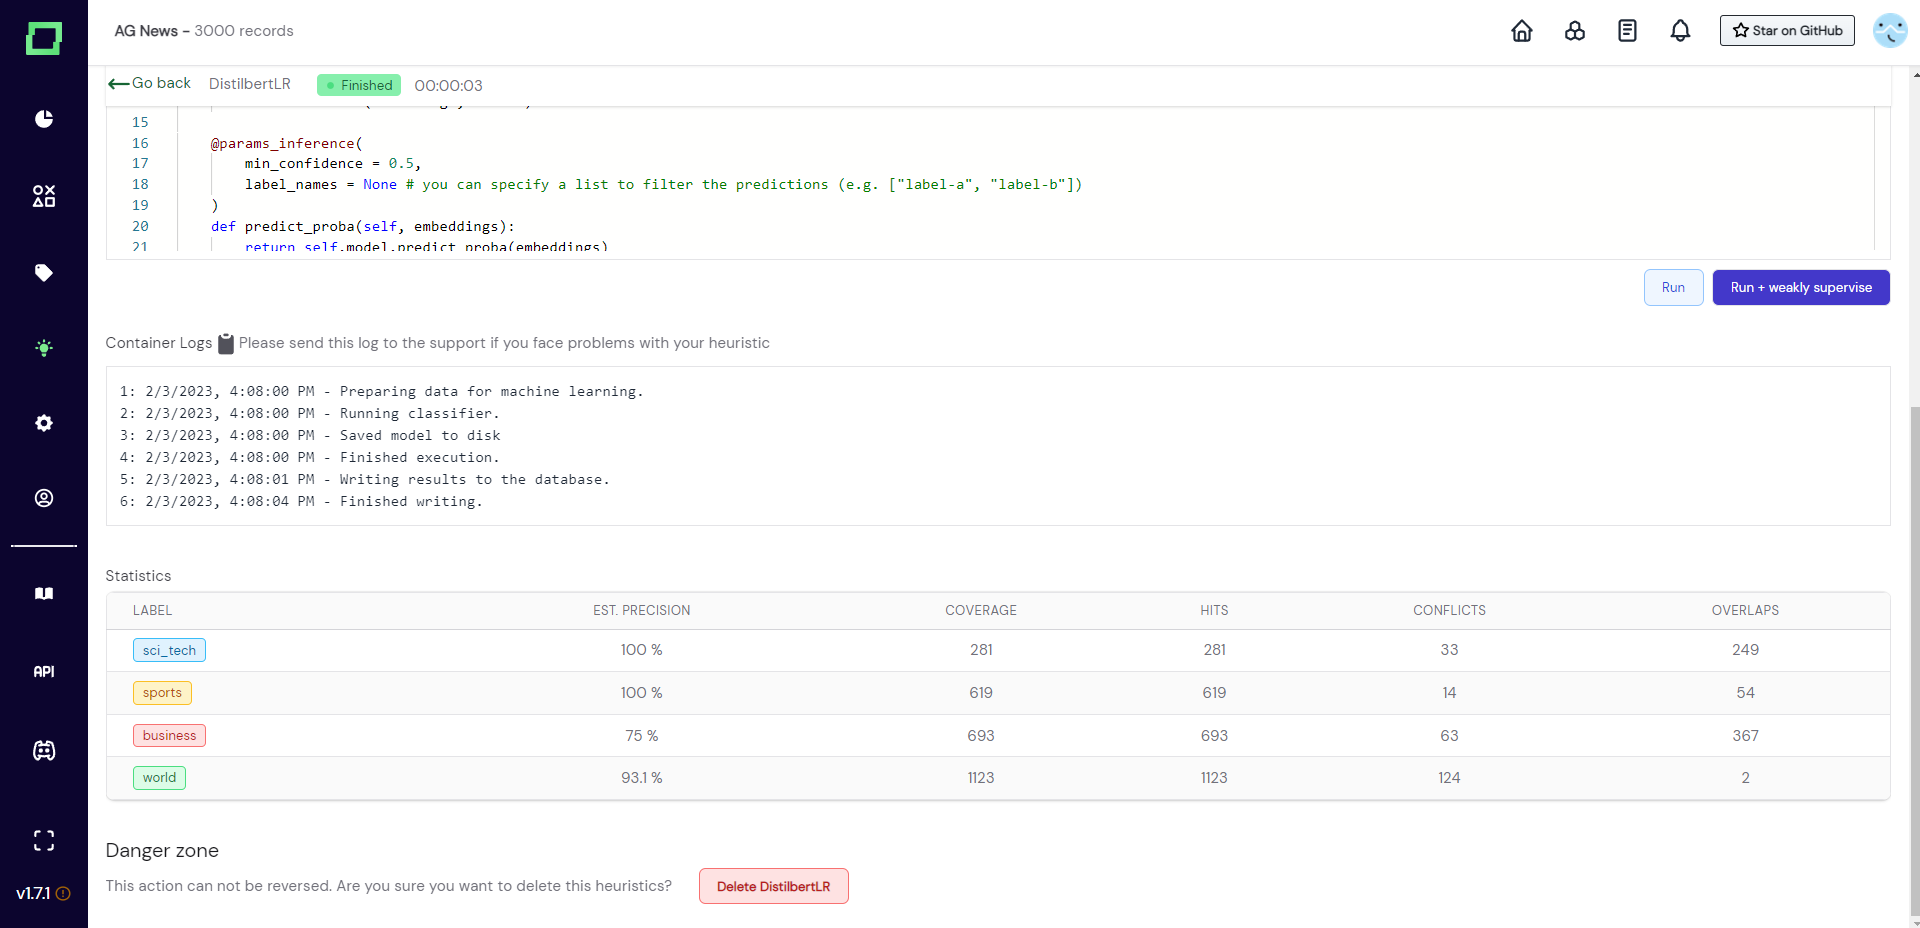Click the HITS column header

click(x=1214, y=610)
